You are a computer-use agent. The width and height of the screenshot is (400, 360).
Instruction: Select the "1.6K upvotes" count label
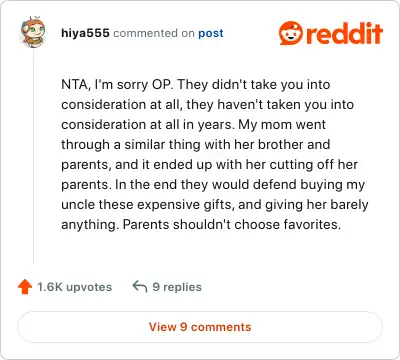pos(74,287)
